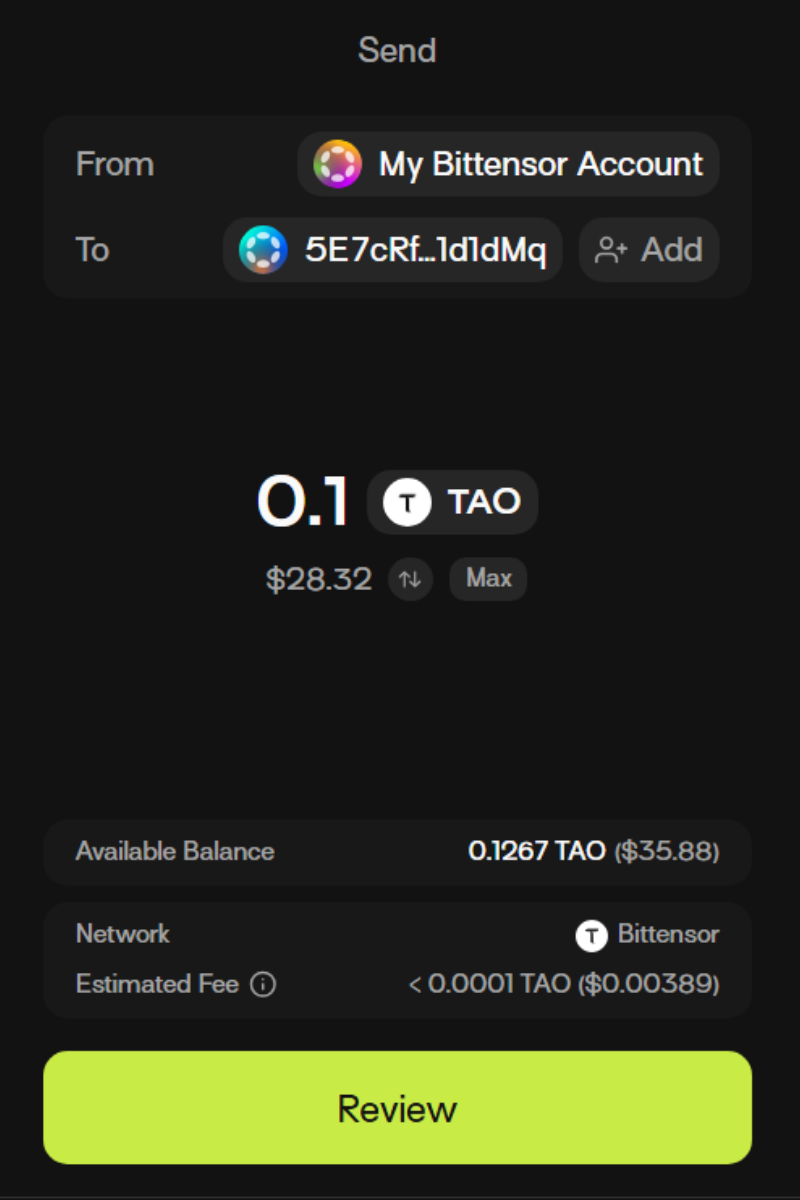
Task: Click the Bittensor network name
Action: click(668, 935)
